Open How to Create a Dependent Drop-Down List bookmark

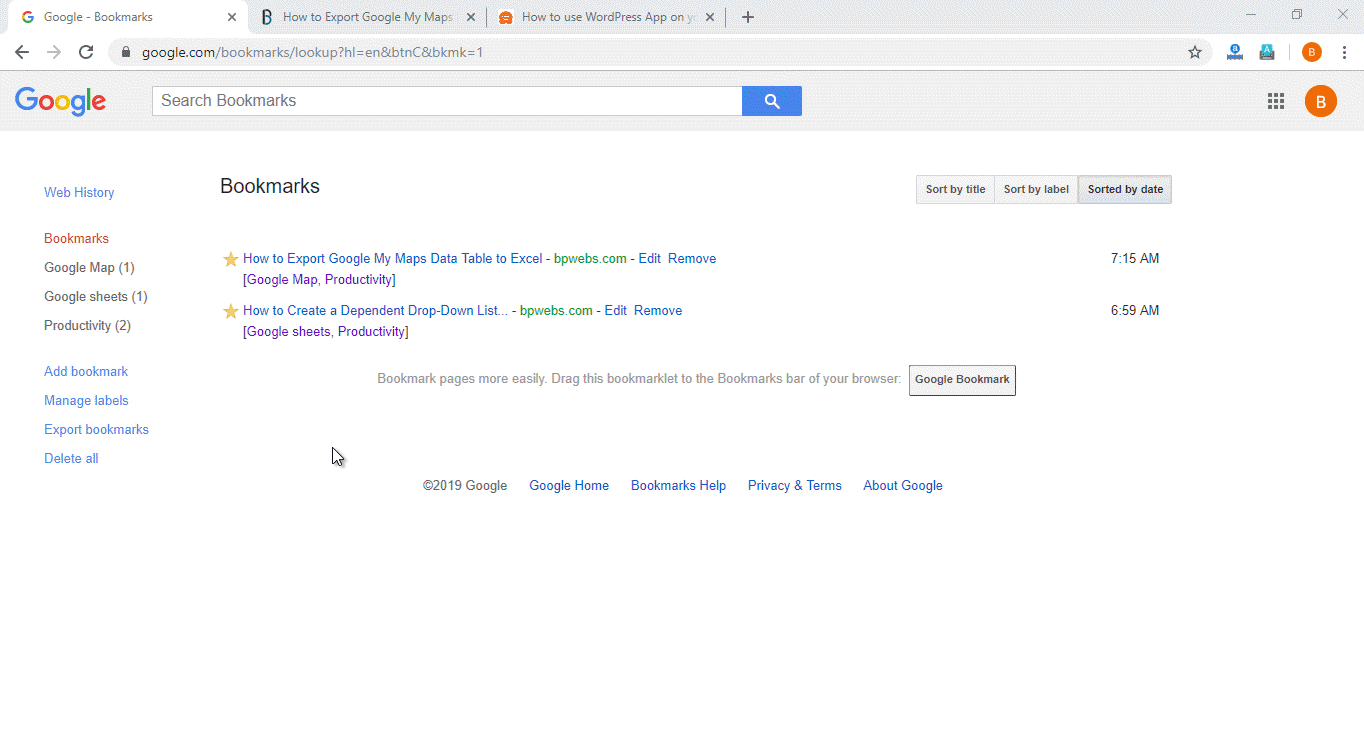[x=375, y=311]
